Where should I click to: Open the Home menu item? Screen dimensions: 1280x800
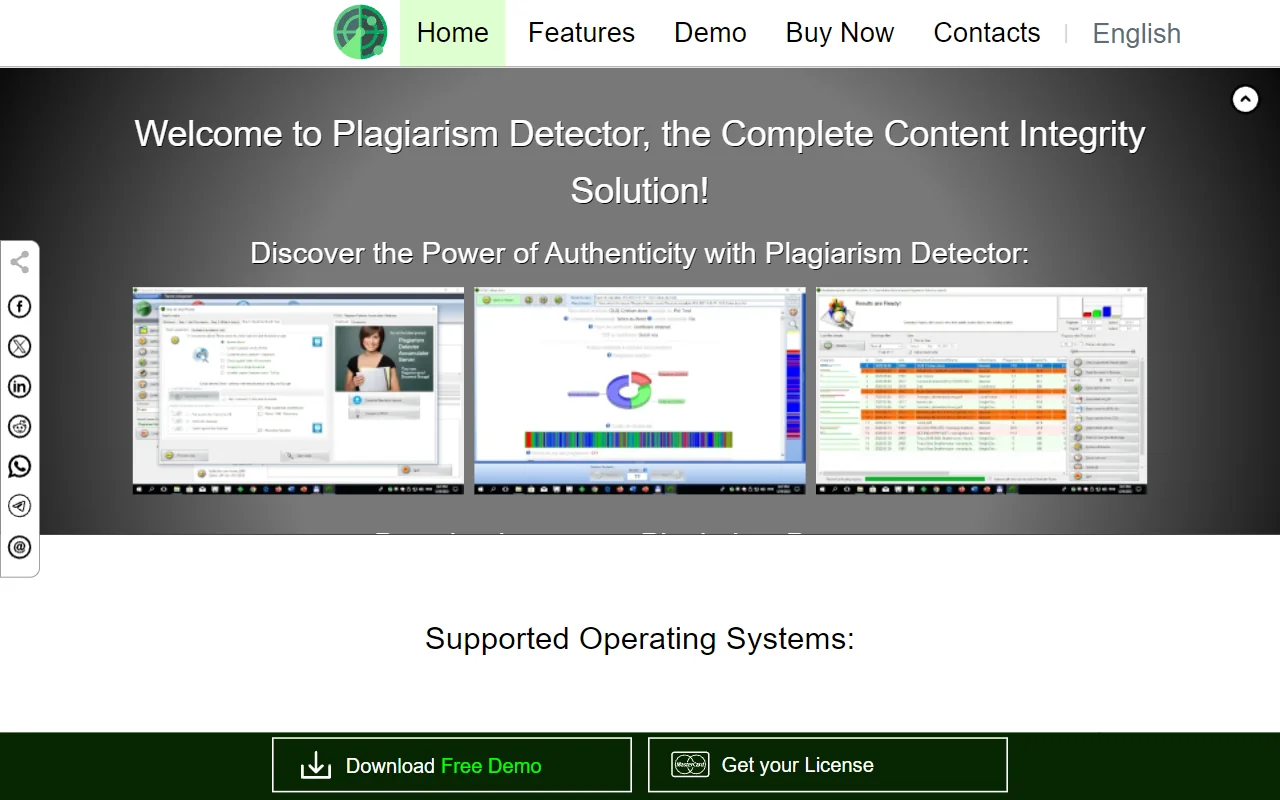(453, 33)
